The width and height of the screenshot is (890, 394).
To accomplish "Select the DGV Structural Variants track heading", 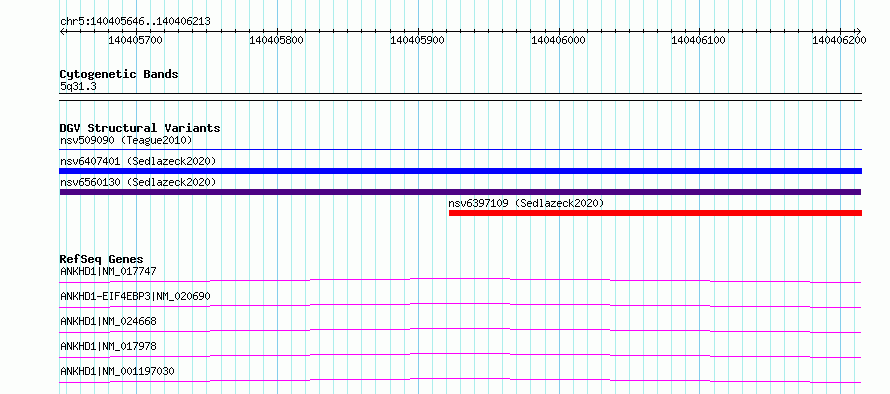I will 140,128.
